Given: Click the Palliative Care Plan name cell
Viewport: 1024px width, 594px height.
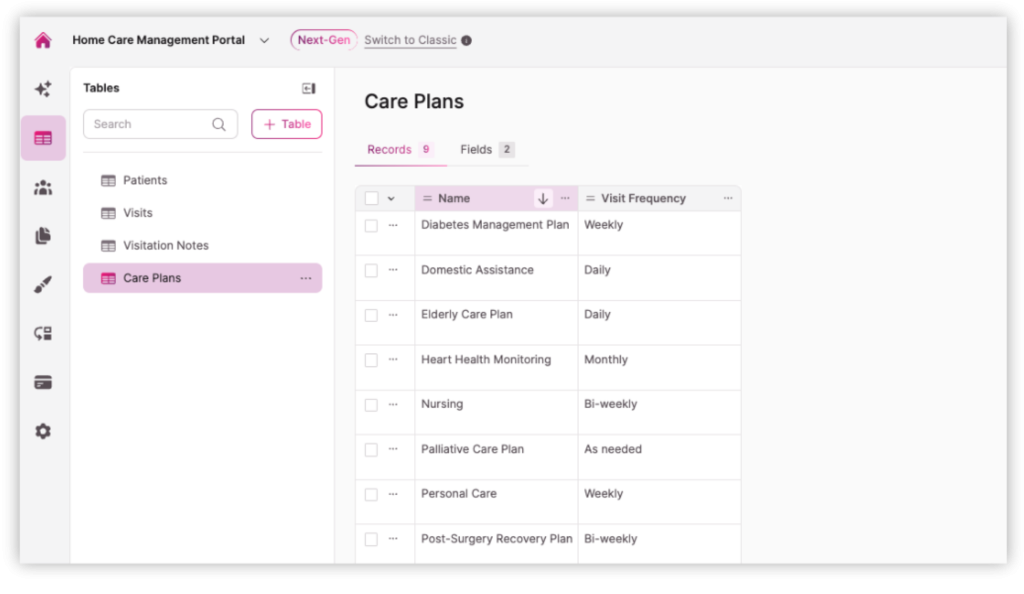Looking at the screenshot, I should pyautogui.click(x=496, y=458).
